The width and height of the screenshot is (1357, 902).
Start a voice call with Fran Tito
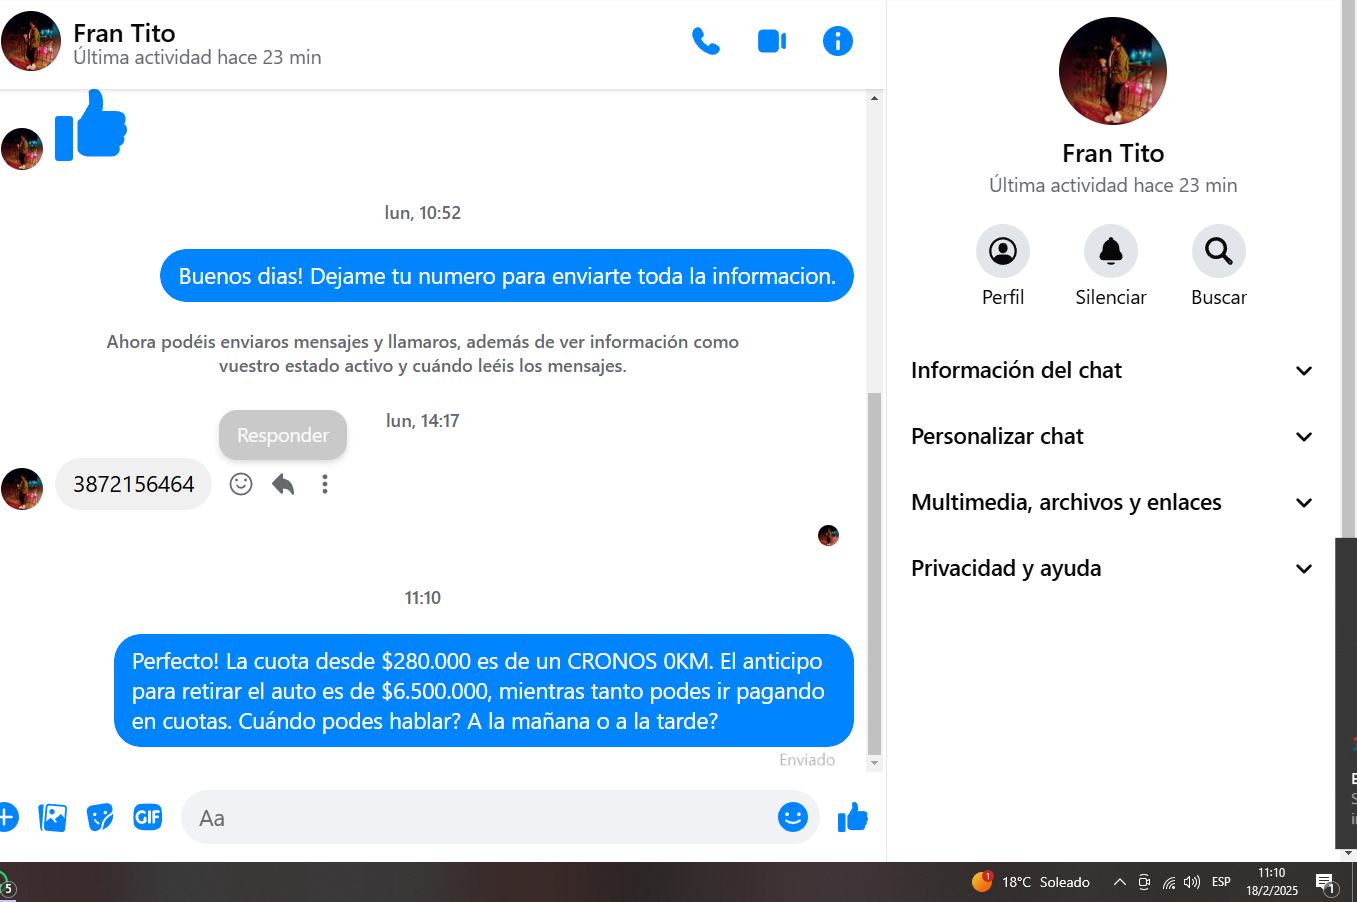[706, 41]
